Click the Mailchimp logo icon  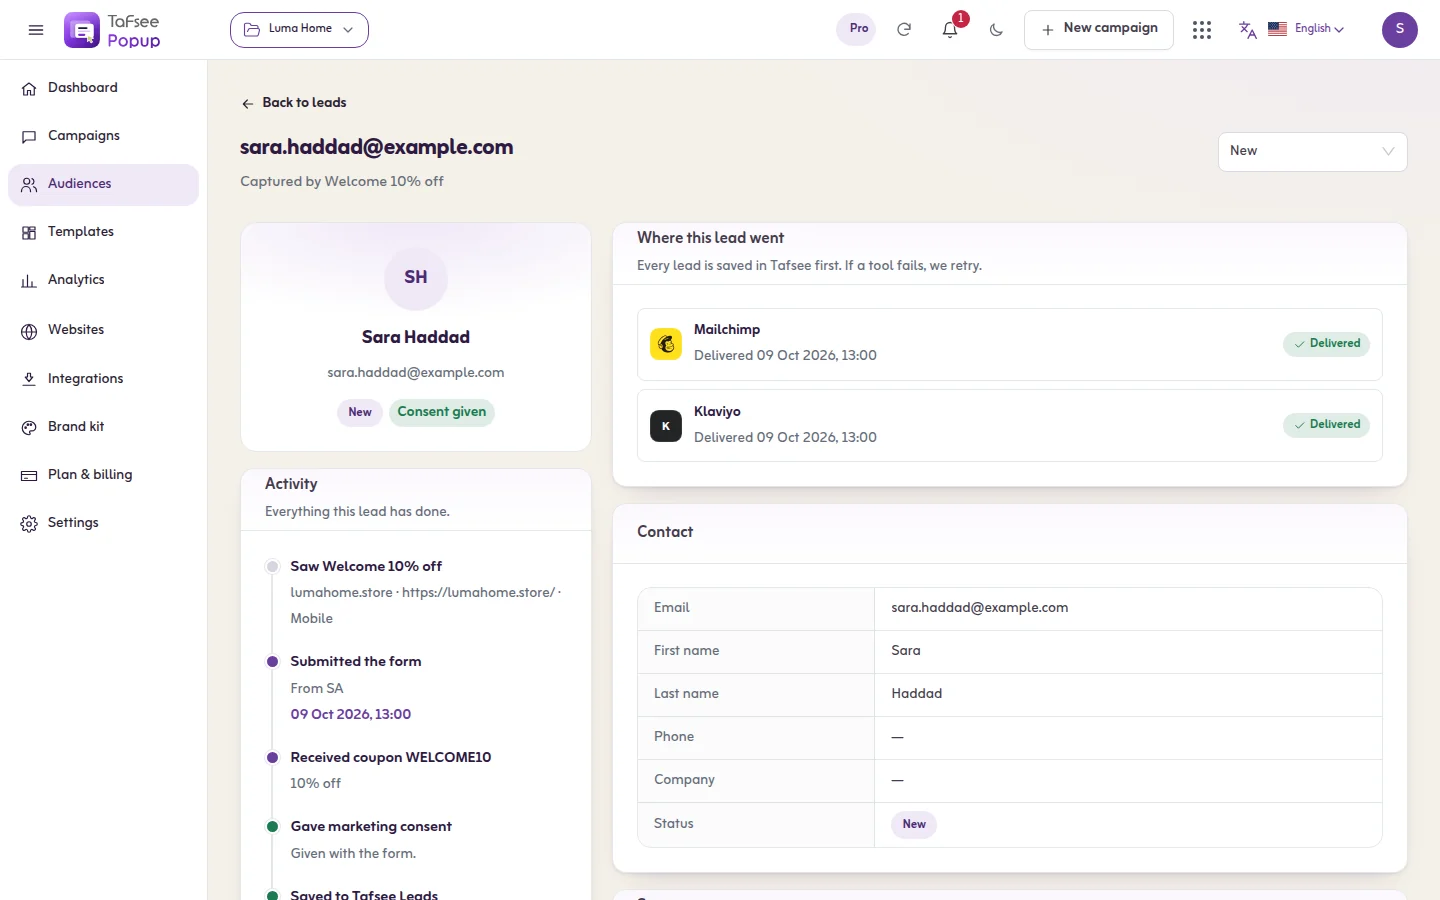(666, 344)
